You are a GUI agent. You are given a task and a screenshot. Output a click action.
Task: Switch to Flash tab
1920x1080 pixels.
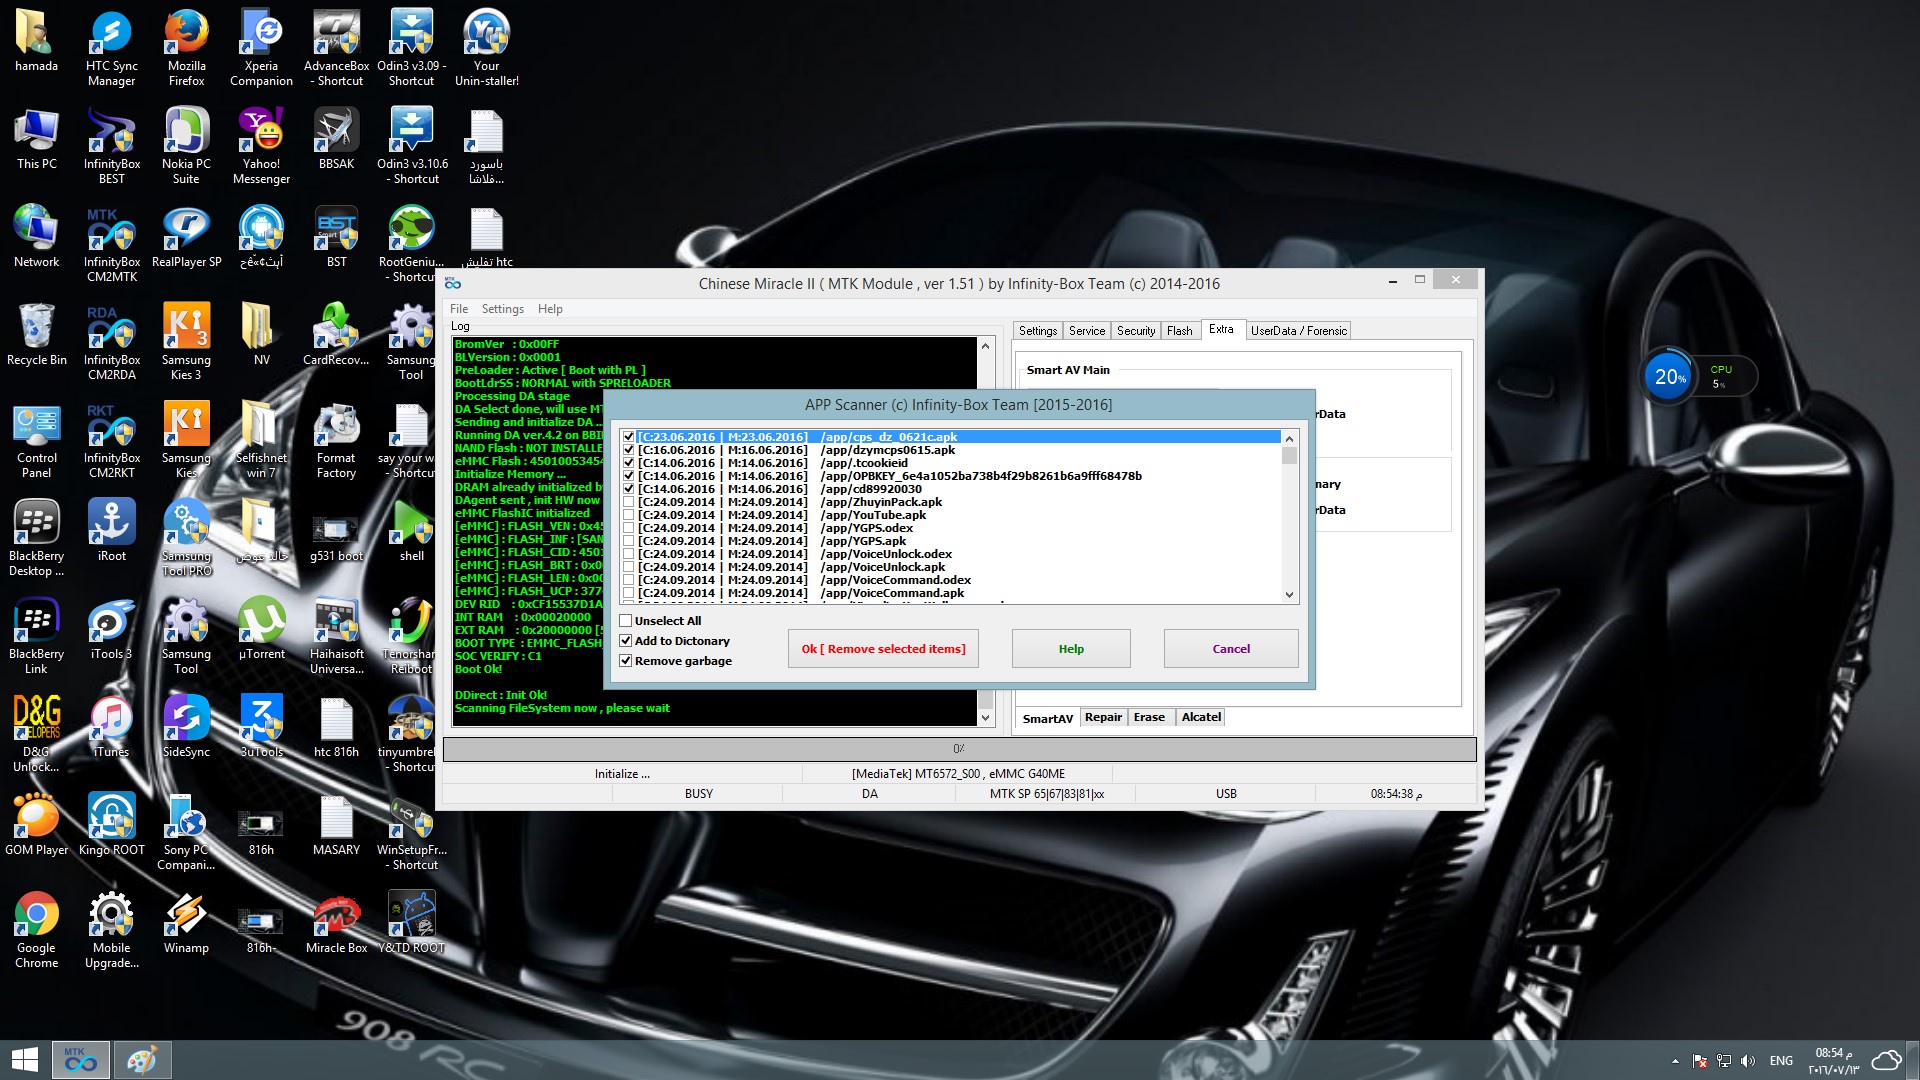1179,331
